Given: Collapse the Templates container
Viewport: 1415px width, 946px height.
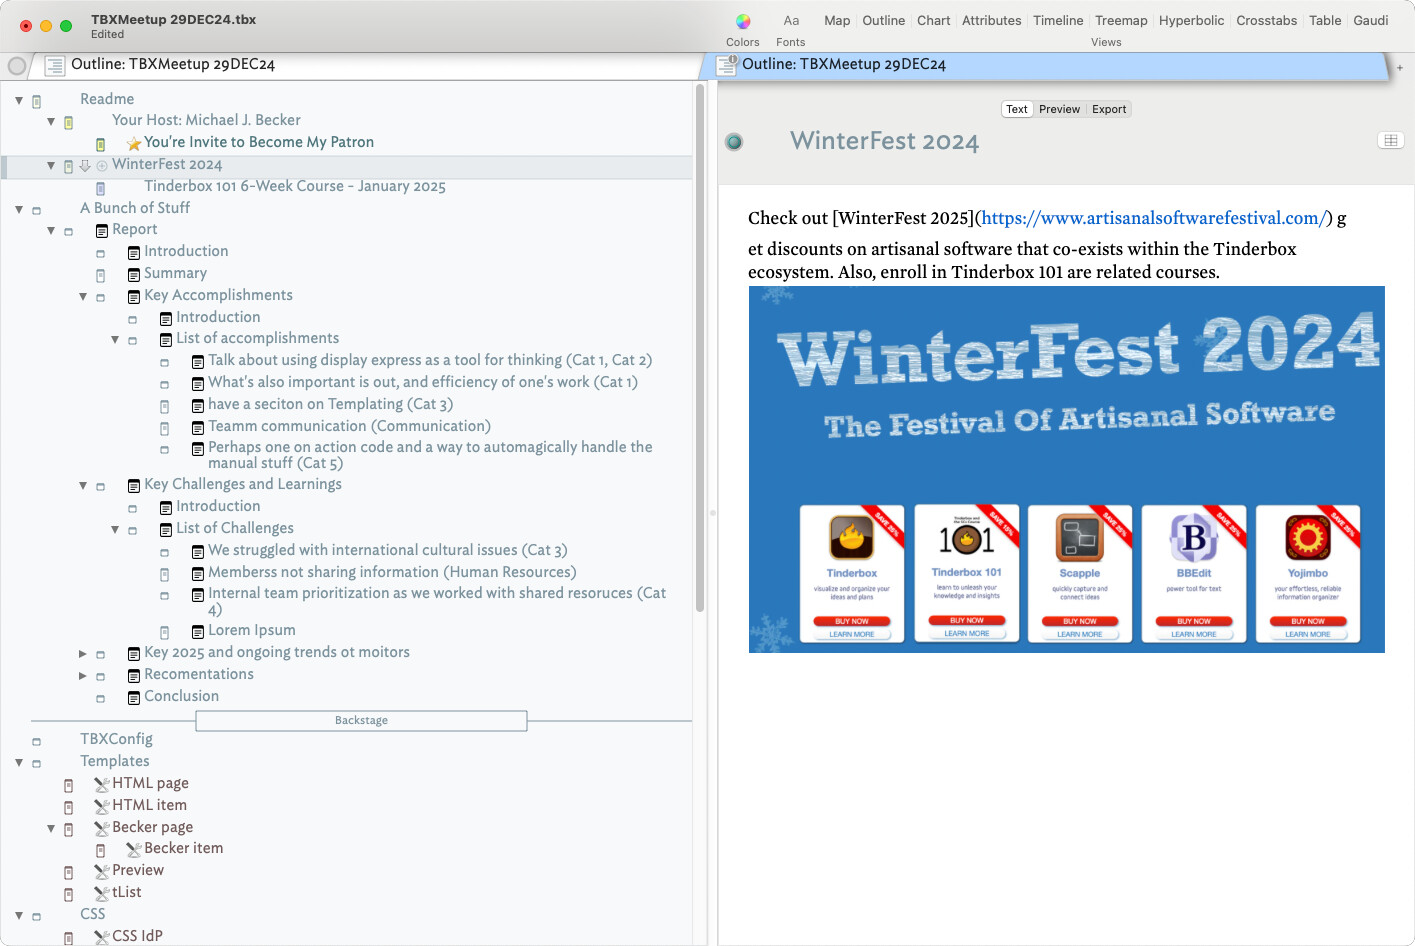Looking at the screenshot, I should coord(19,763).
